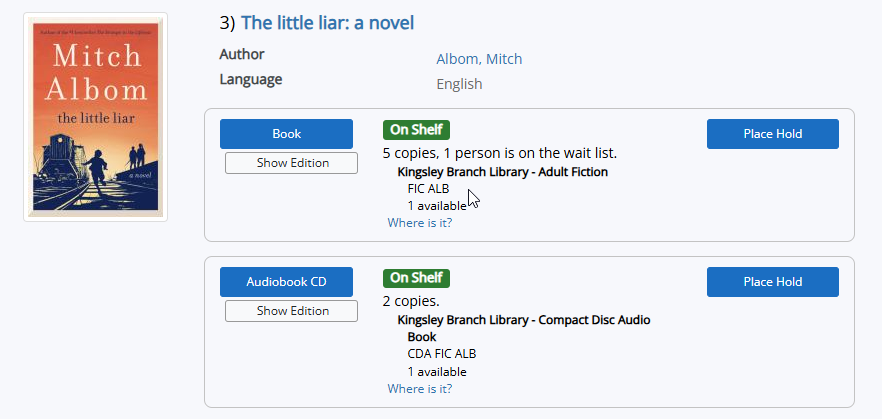882x419 pixels.
Task: Open 'The little liar: a novel' title link
Action: pyautogui.click(x=327, y=23)
